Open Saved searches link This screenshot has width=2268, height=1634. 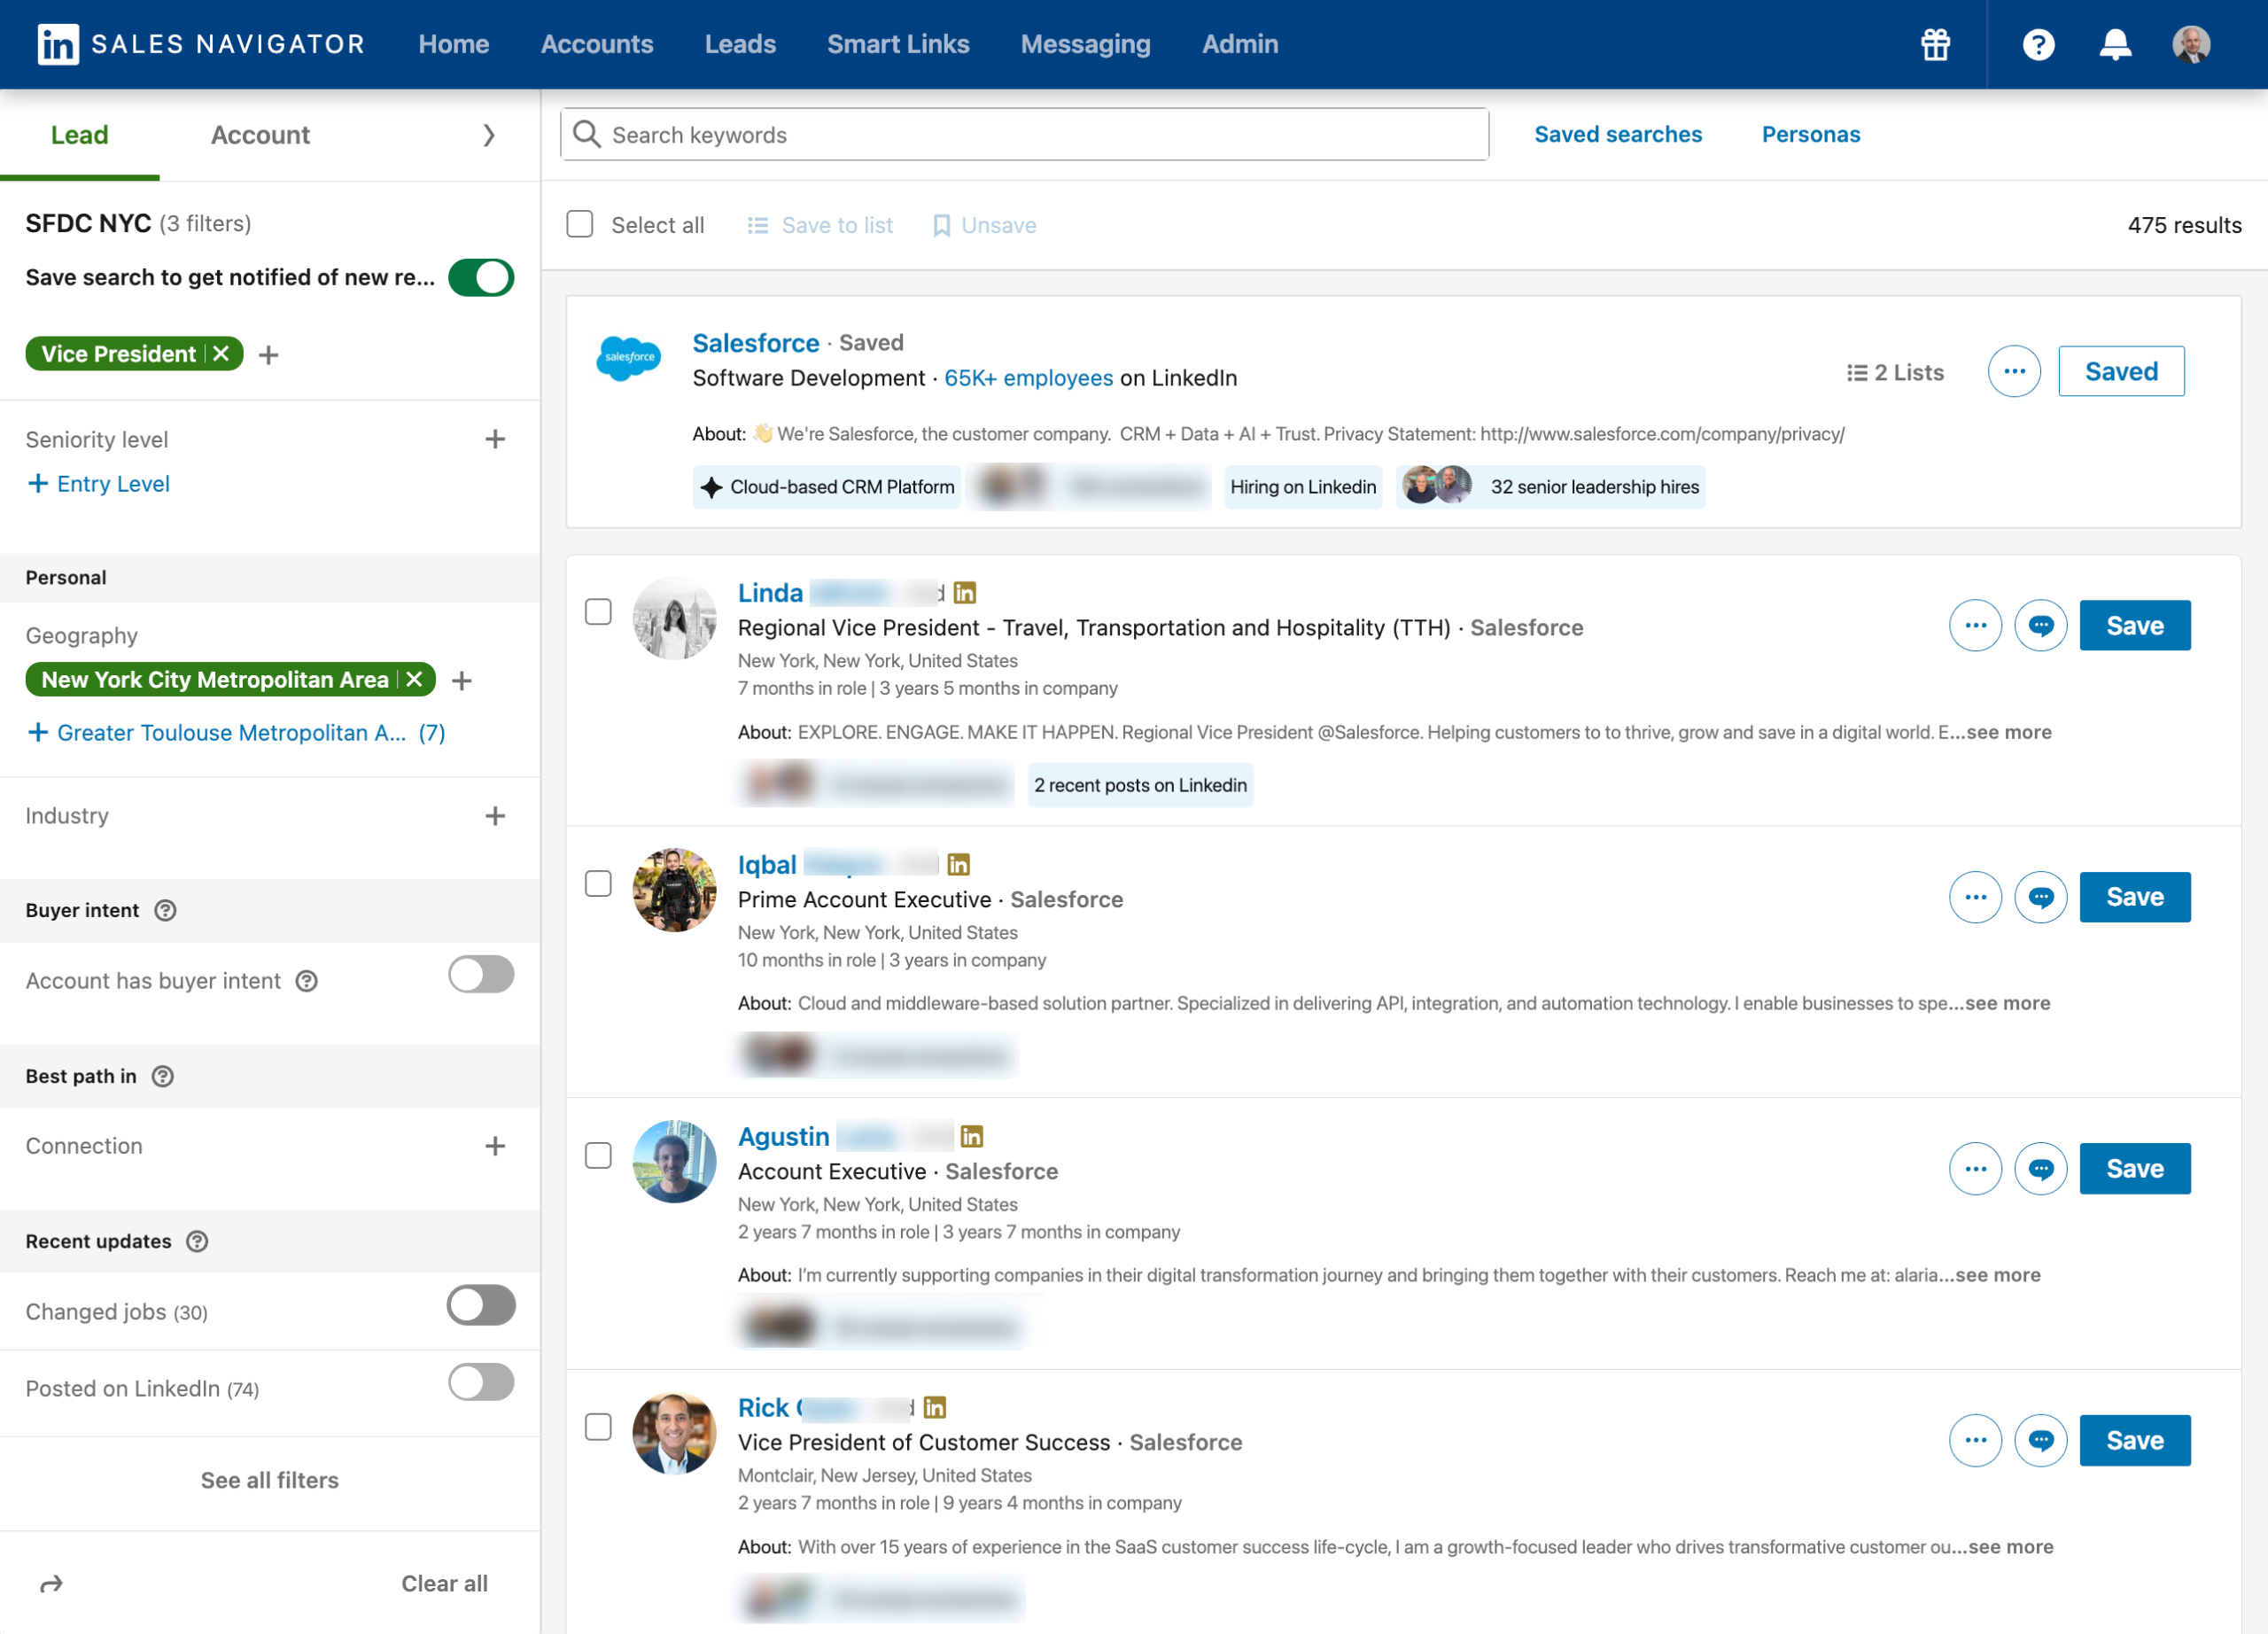click(x=1617, y=135)
